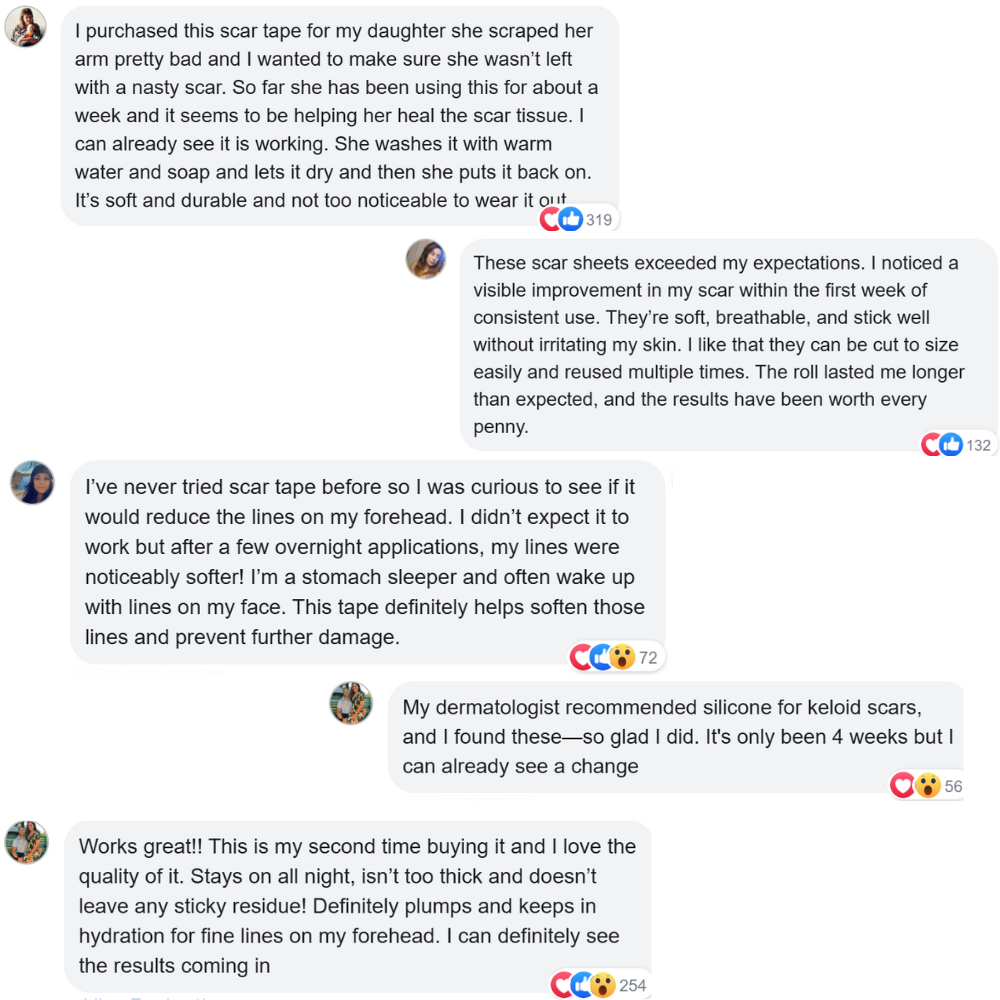Click the heart reaction on the daughter's scar tape comment
1000x1000 pixels.
(x=551, y=219)
